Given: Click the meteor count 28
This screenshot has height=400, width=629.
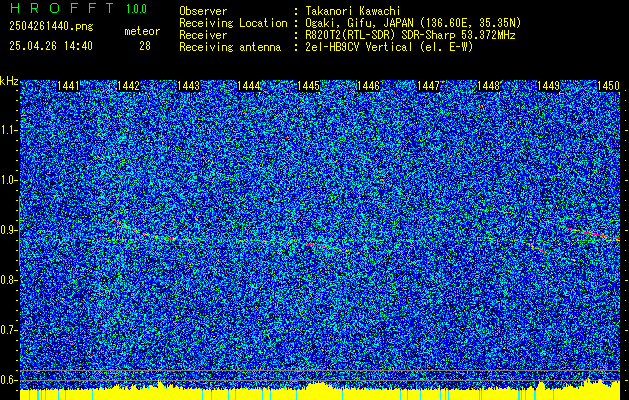Looking at the screenshot, I should click(x=145, y=46).
